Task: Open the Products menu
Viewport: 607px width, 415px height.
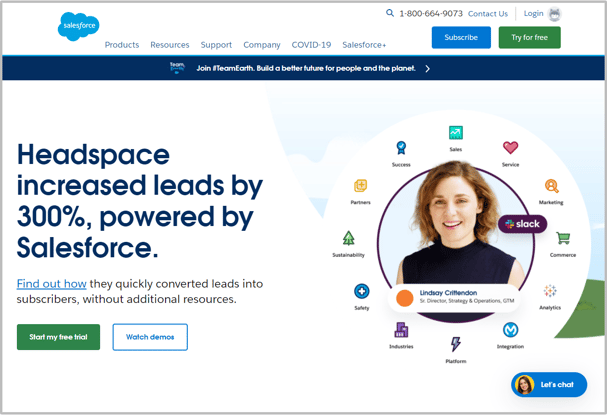Action: tap(122, 45)
